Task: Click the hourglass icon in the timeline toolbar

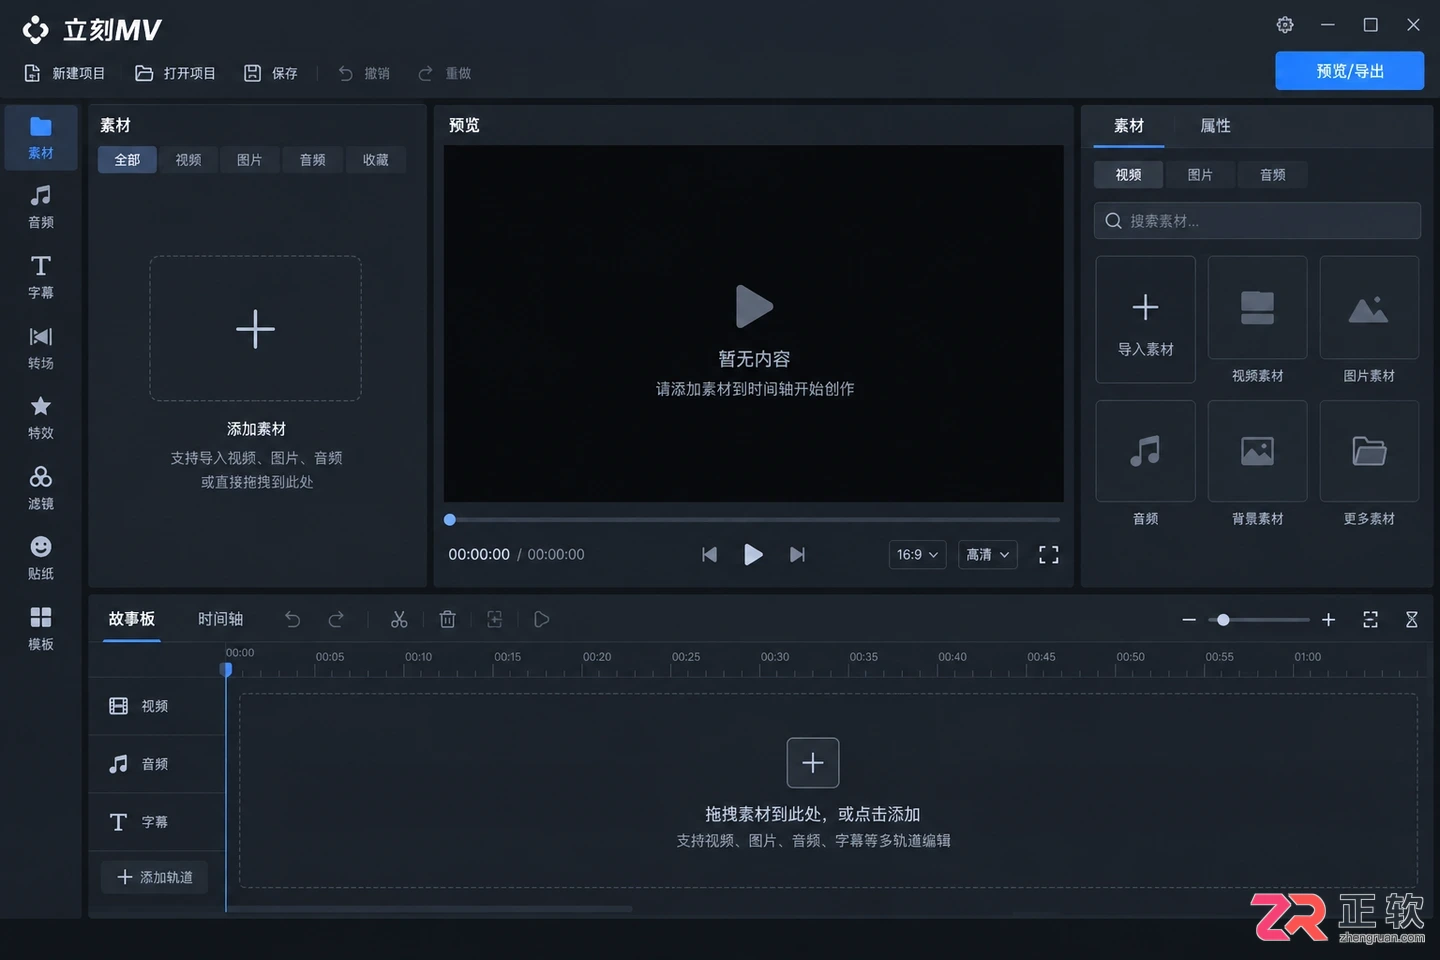Action: click(x=1412, y=620)
